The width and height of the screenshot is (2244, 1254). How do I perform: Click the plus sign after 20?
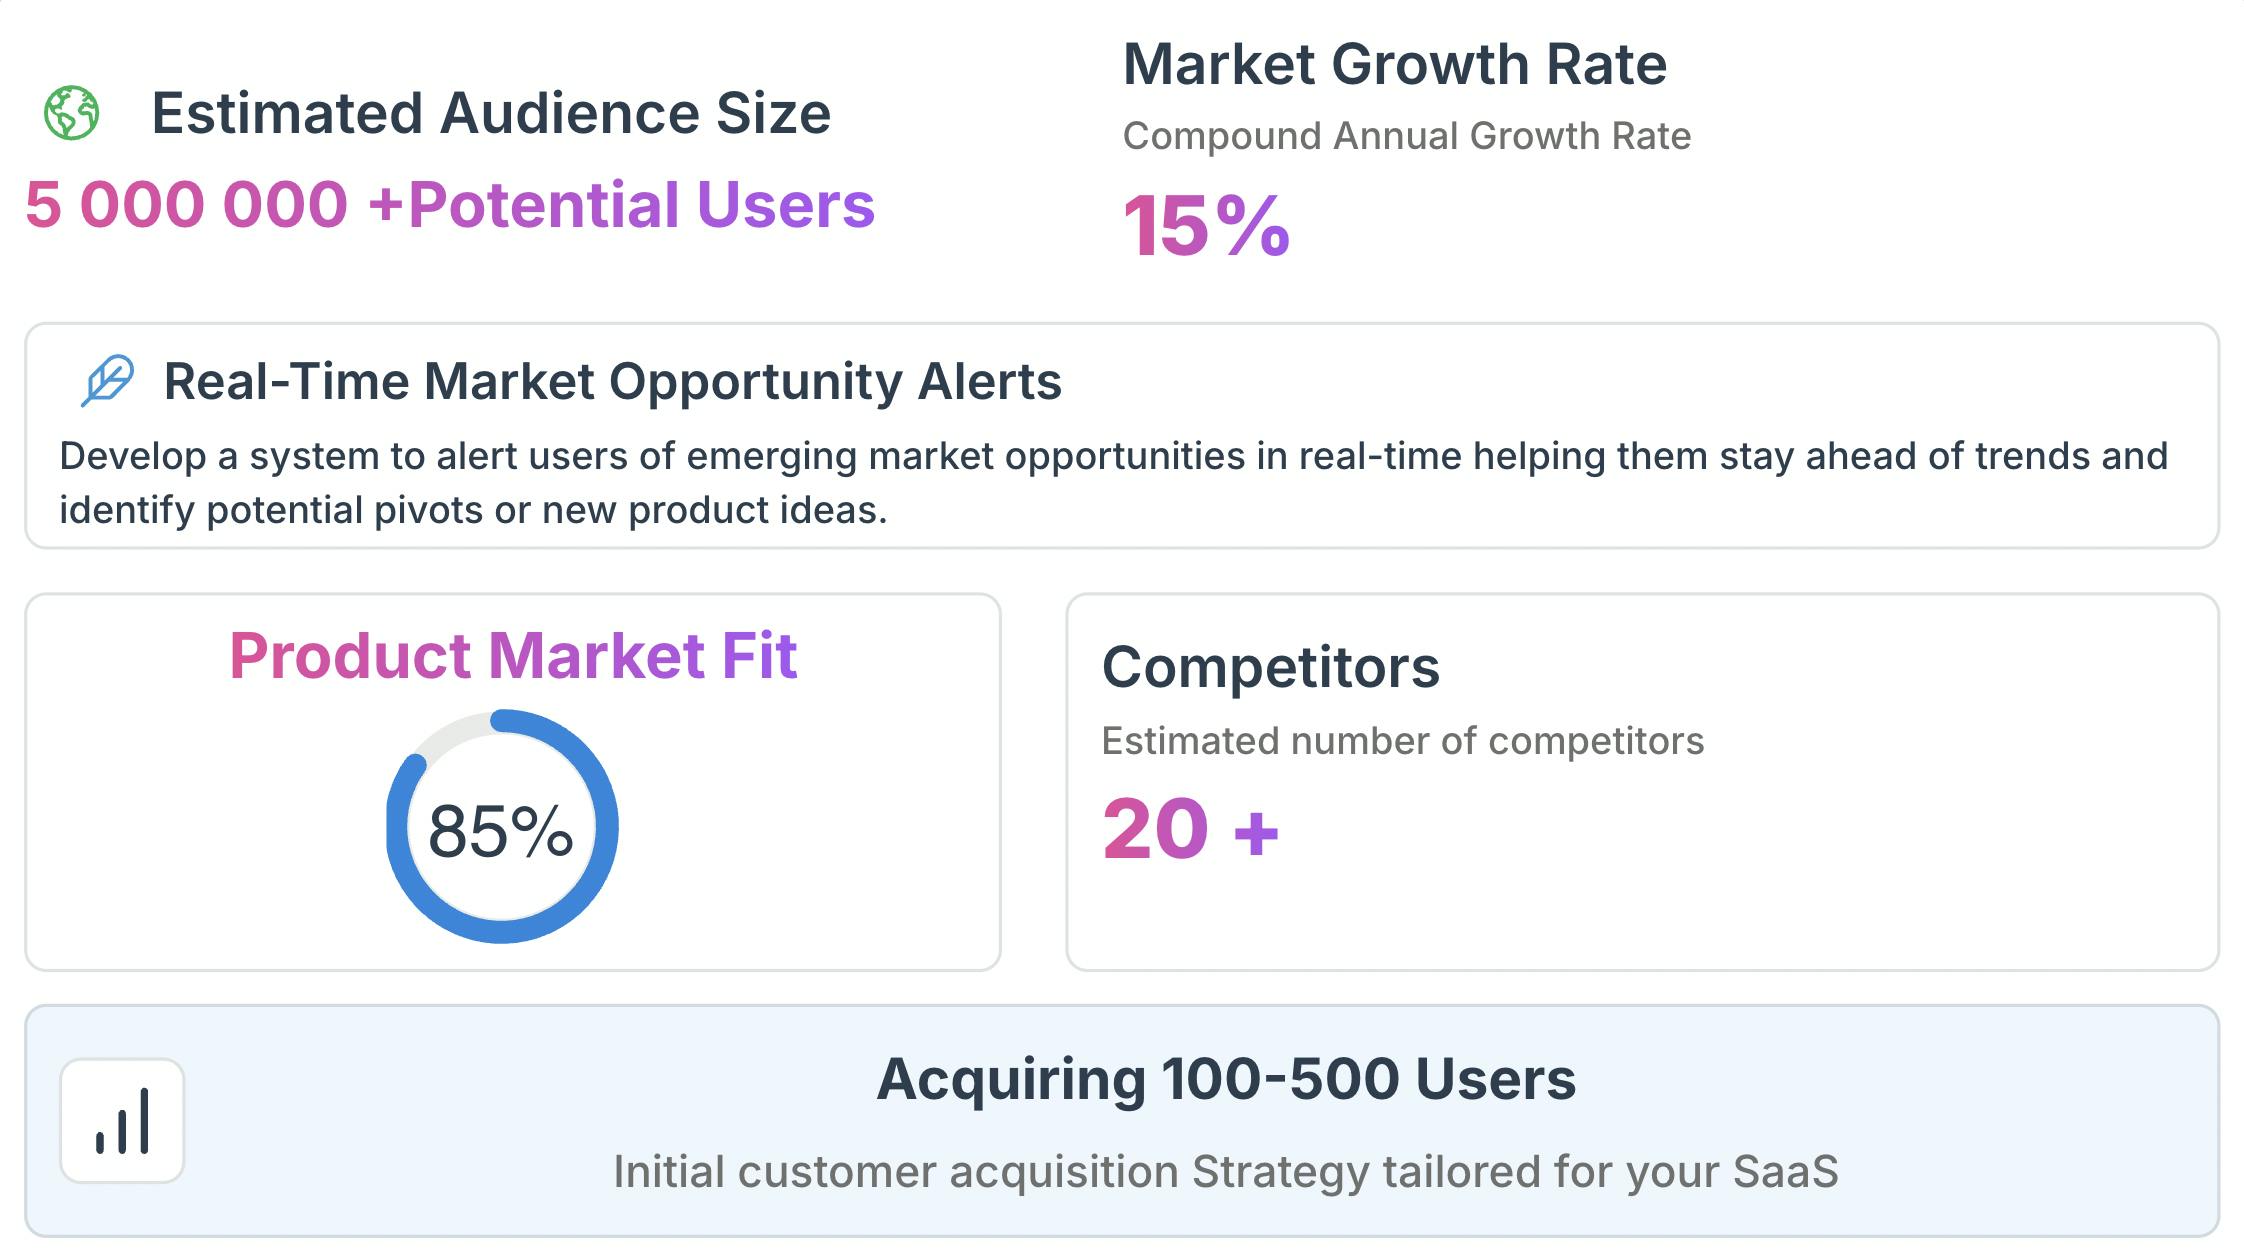(x=1256, y=832)
